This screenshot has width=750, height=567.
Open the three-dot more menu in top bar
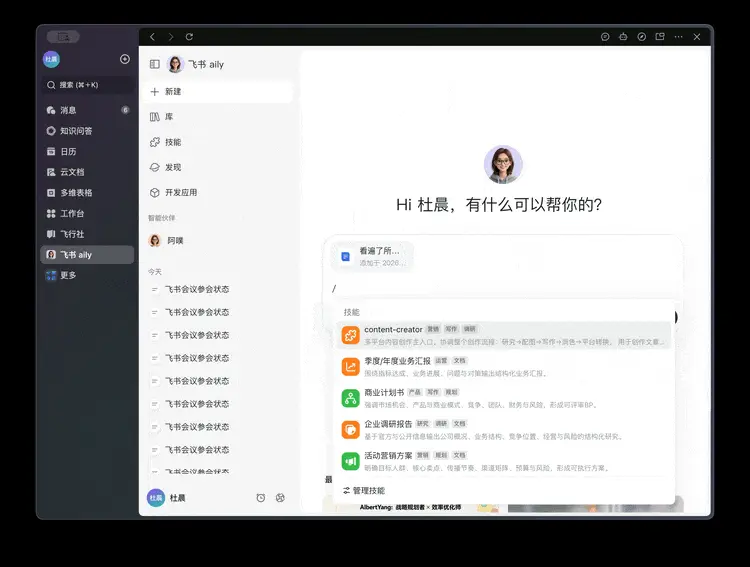click(x=678, y=37)
